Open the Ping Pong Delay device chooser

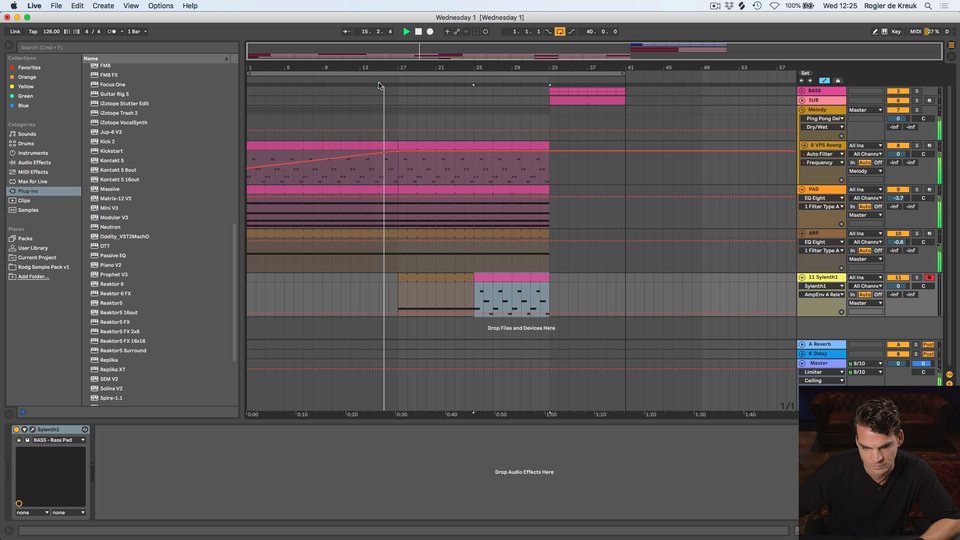823,118
